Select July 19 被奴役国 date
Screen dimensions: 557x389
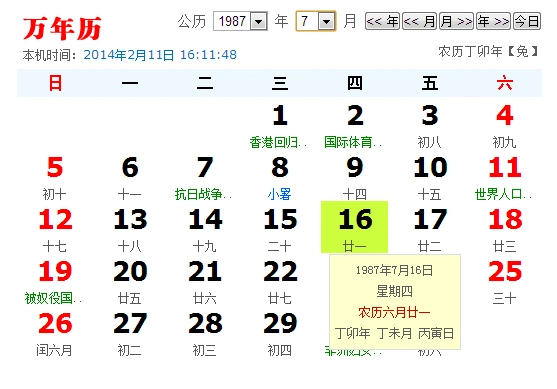click(55, 281)
